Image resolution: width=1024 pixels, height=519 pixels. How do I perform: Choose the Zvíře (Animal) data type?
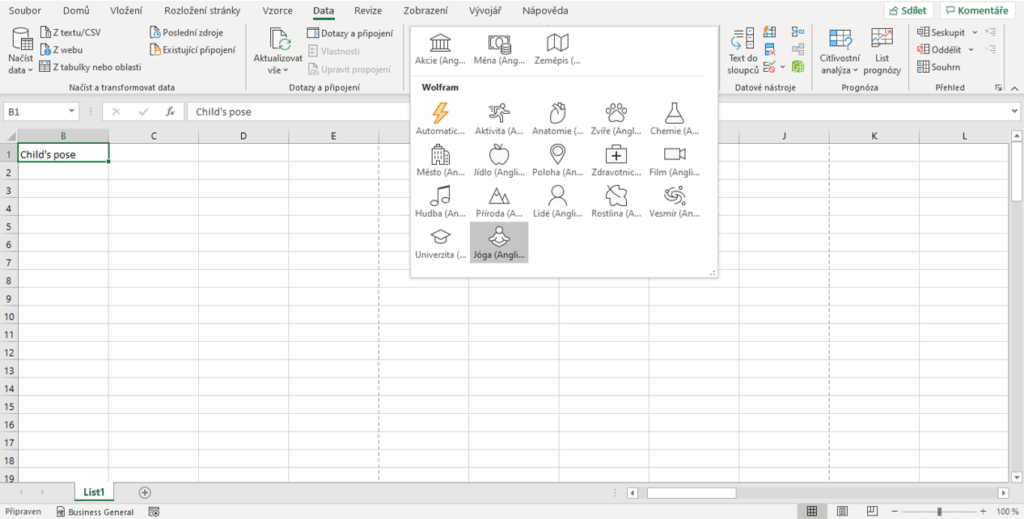click(x=616, y=119)
